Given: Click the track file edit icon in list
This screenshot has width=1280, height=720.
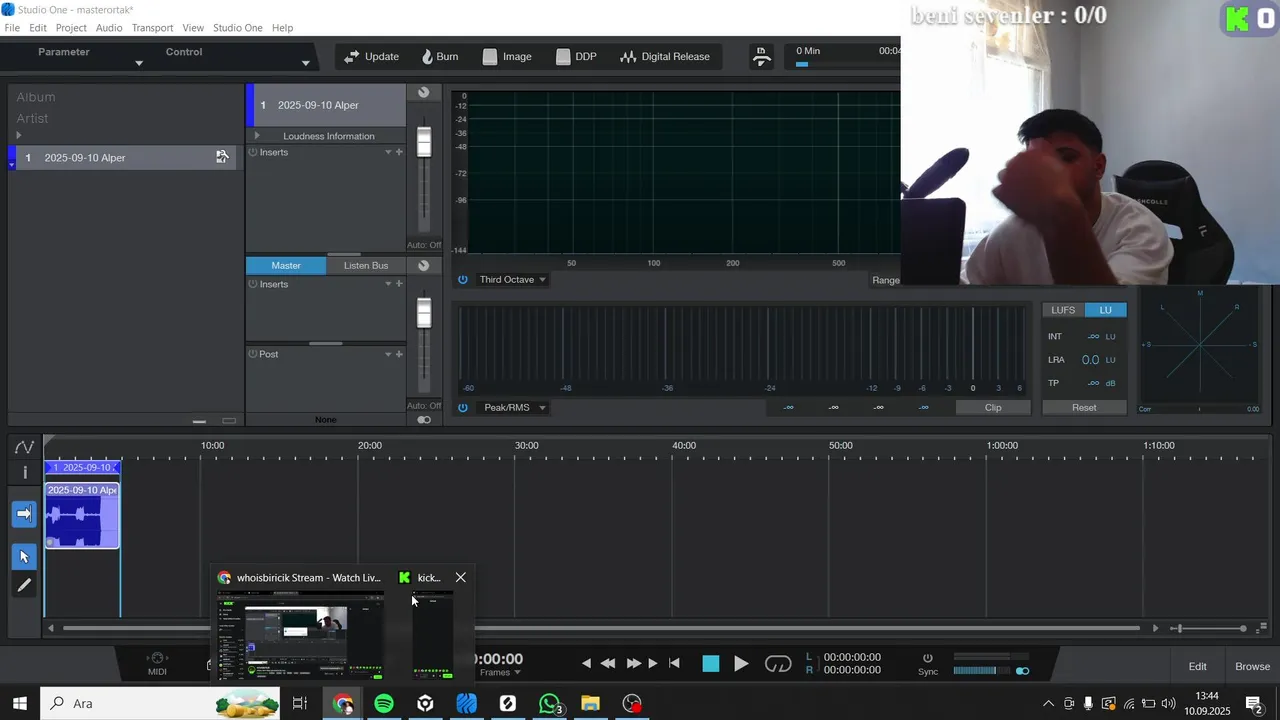Looking at the screenshot, I should (222, 157).
